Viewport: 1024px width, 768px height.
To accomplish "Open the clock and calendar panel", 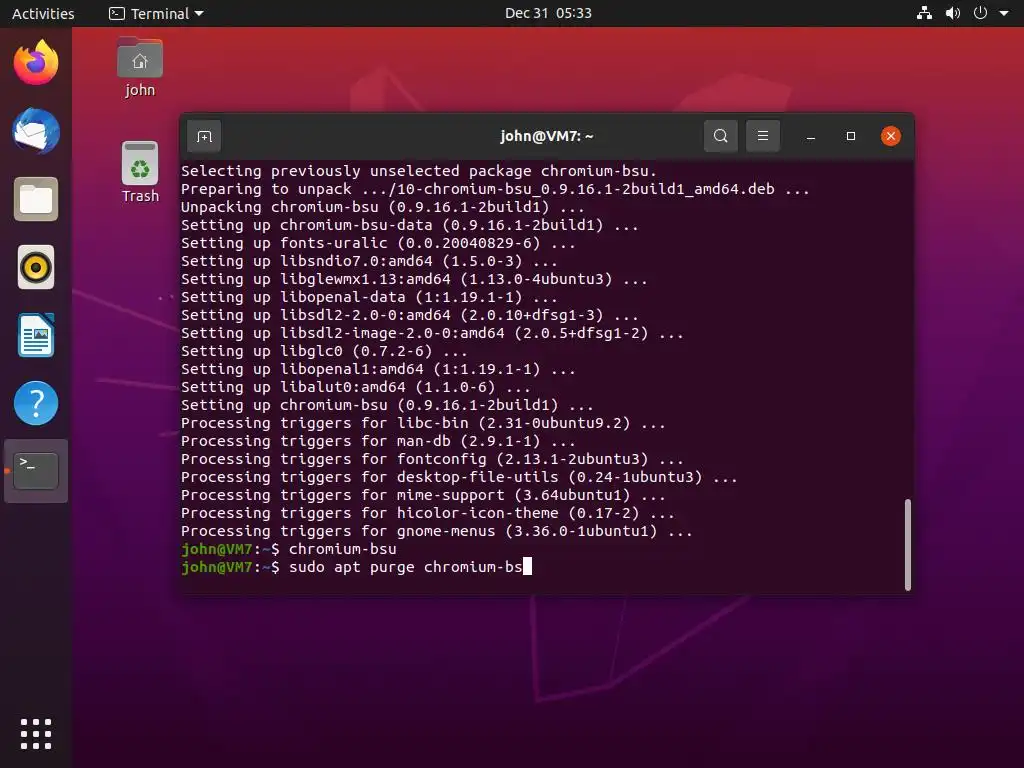I will (x=548, y=13).
